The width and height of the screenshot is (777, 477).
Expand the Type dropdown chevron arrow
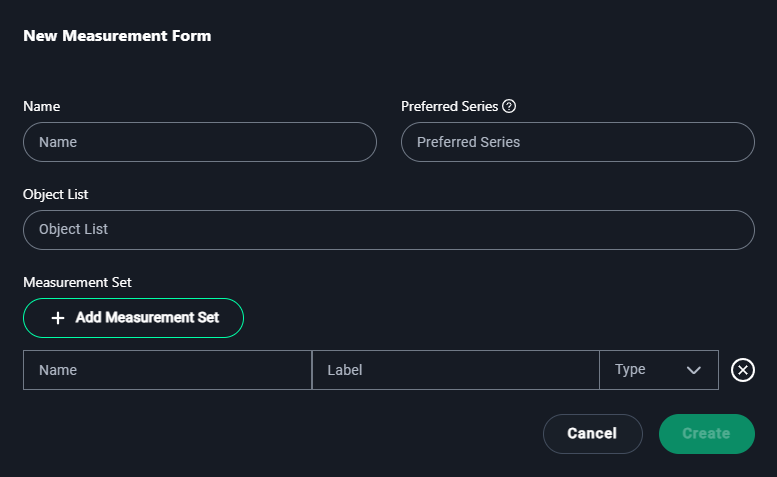694,370
